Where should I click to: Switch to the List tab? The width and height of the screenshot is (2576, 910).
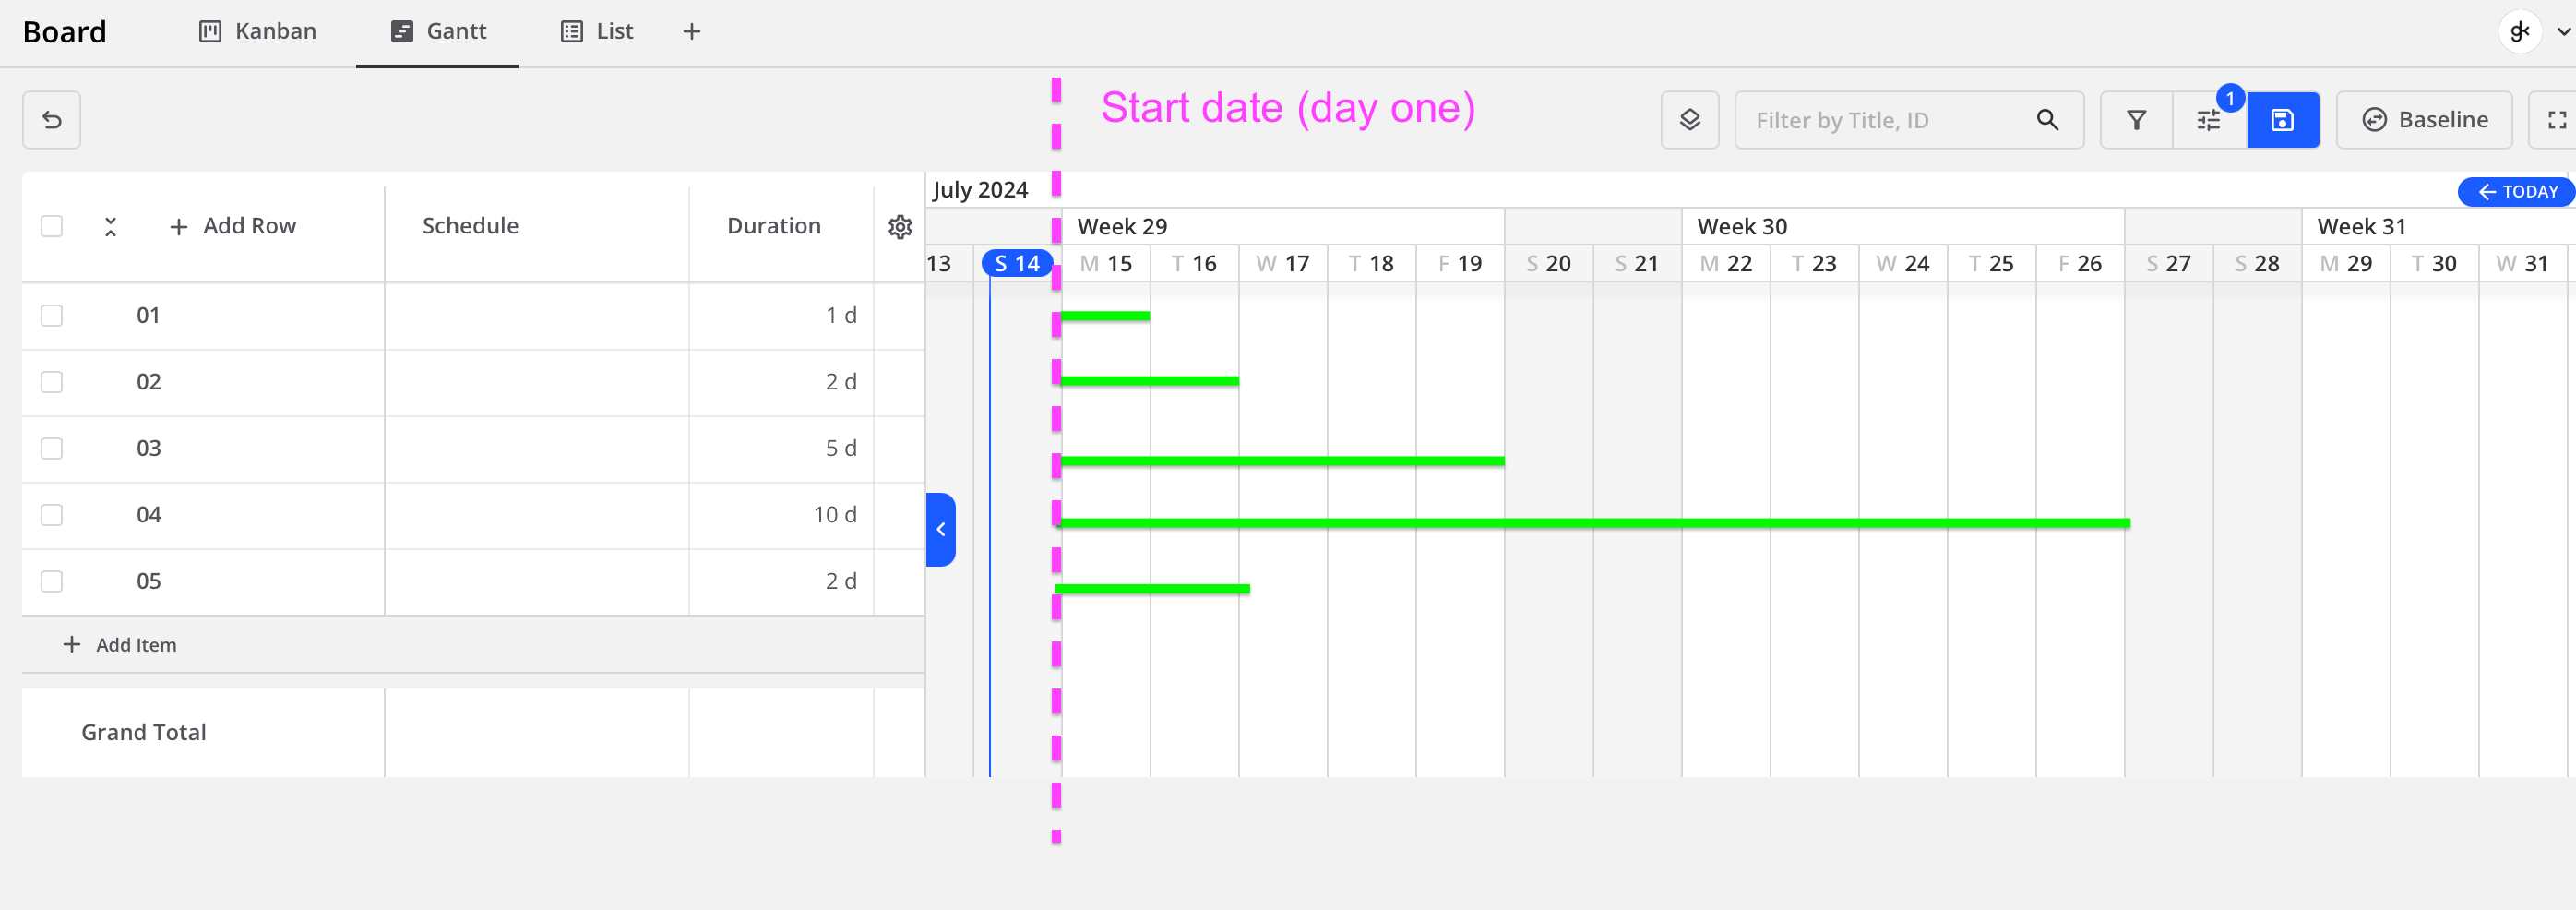597,32
